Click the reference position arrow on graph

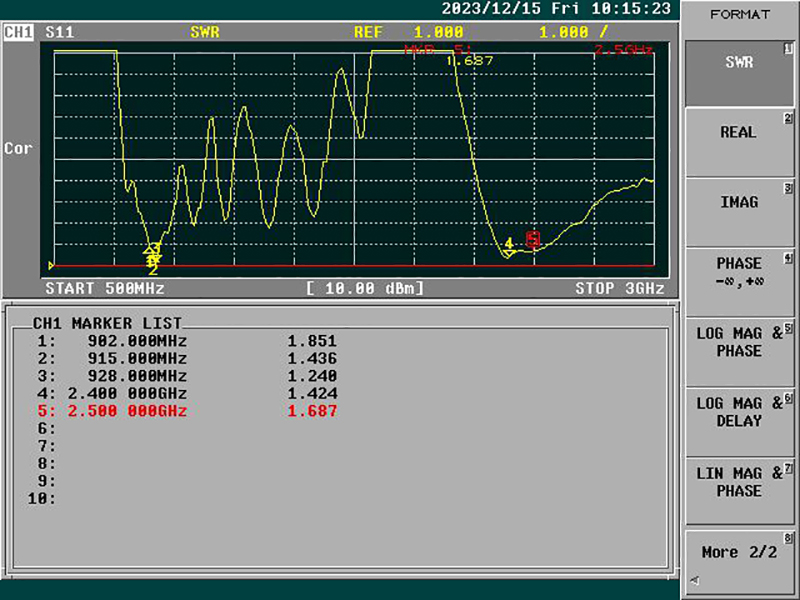click(51, 265)
